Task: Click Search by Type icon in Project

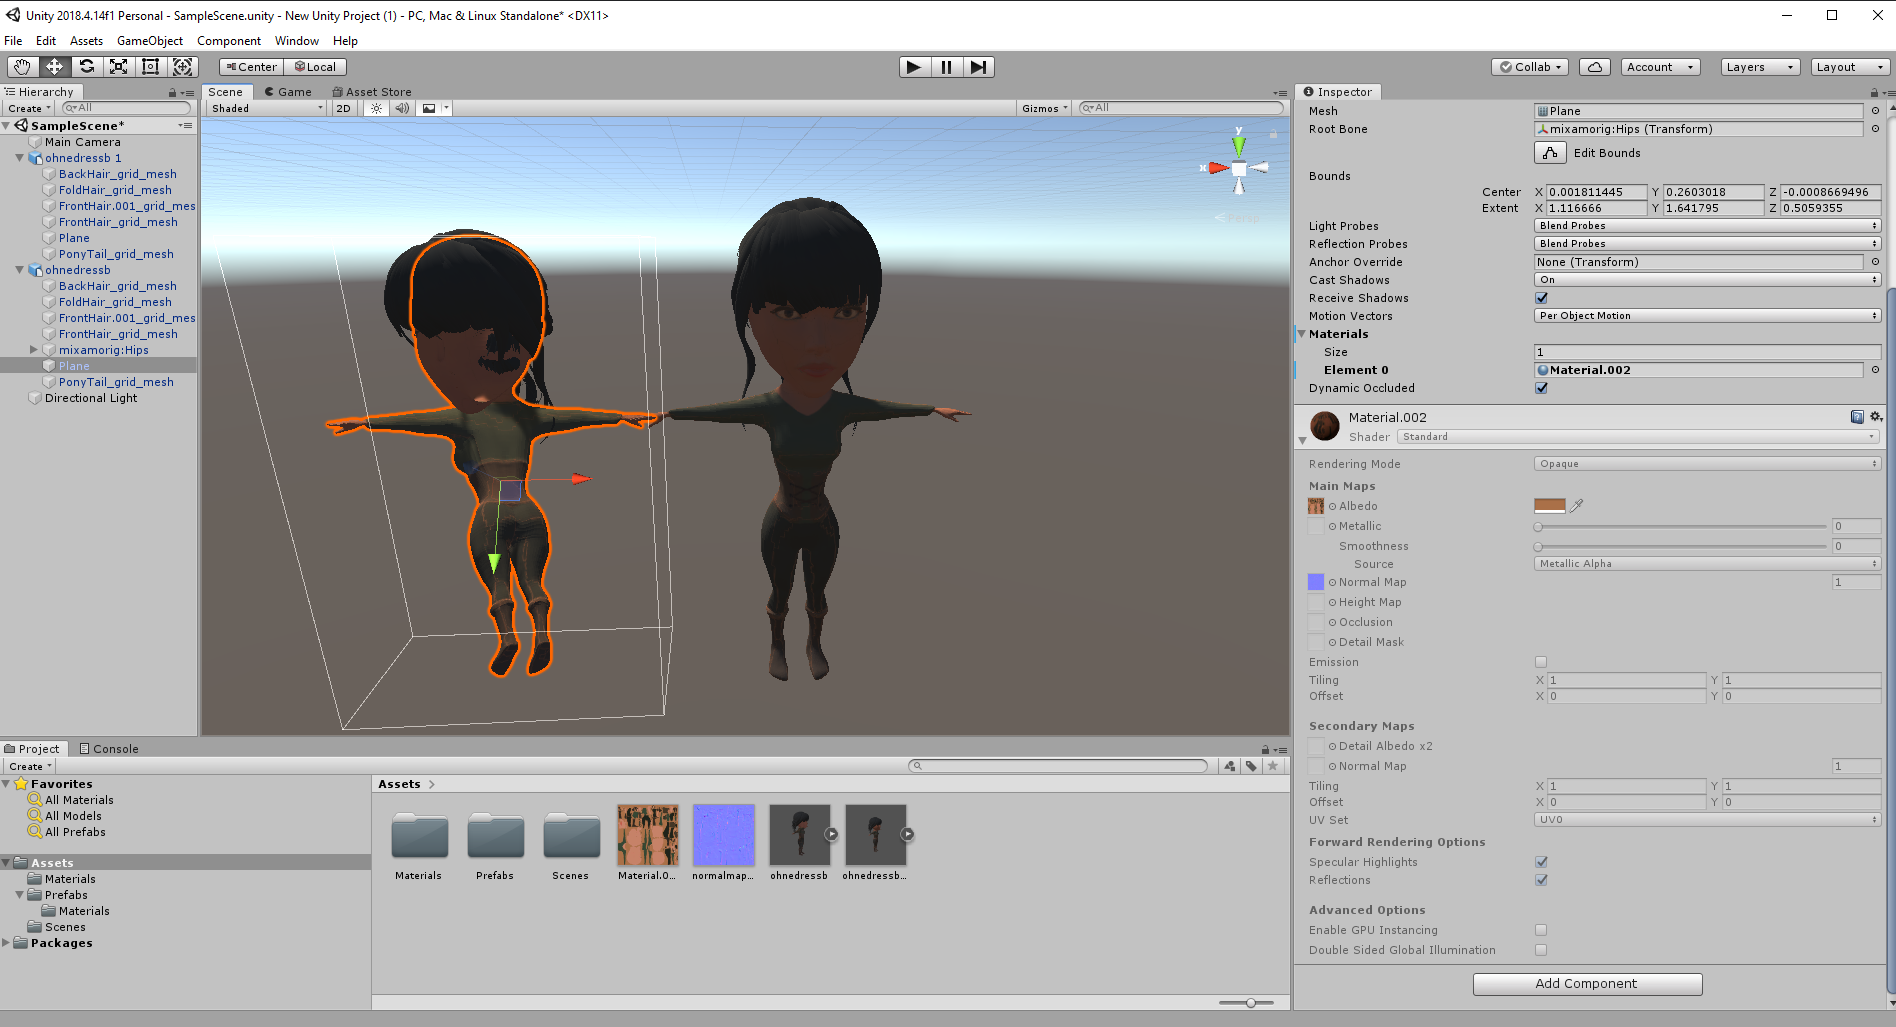Action: (1230, 766)
